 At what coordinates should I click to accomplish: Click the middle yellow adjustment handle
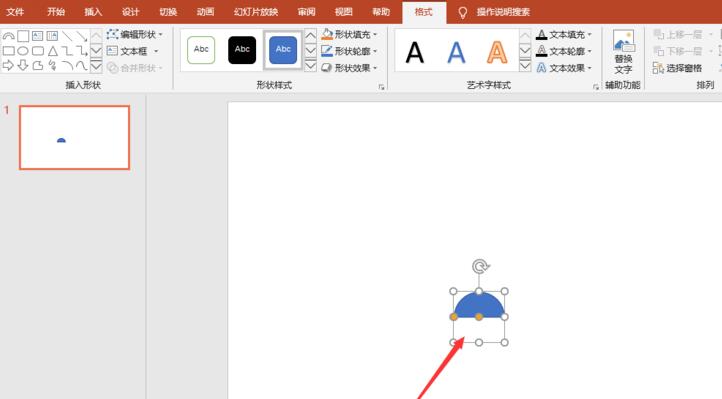point(479,317)
